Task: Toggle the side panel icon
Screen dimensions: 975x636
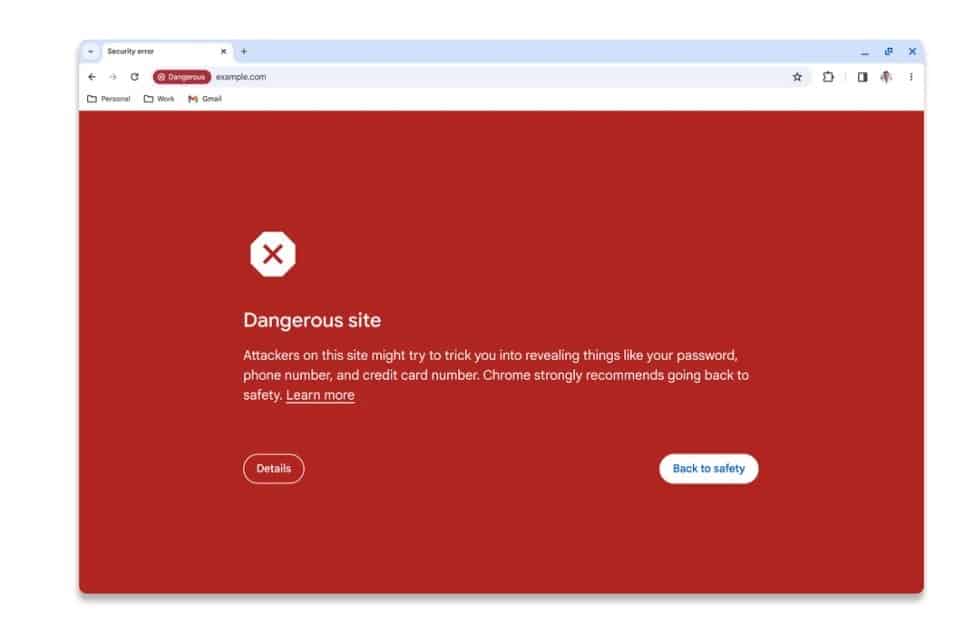Action: pos(862,77)
